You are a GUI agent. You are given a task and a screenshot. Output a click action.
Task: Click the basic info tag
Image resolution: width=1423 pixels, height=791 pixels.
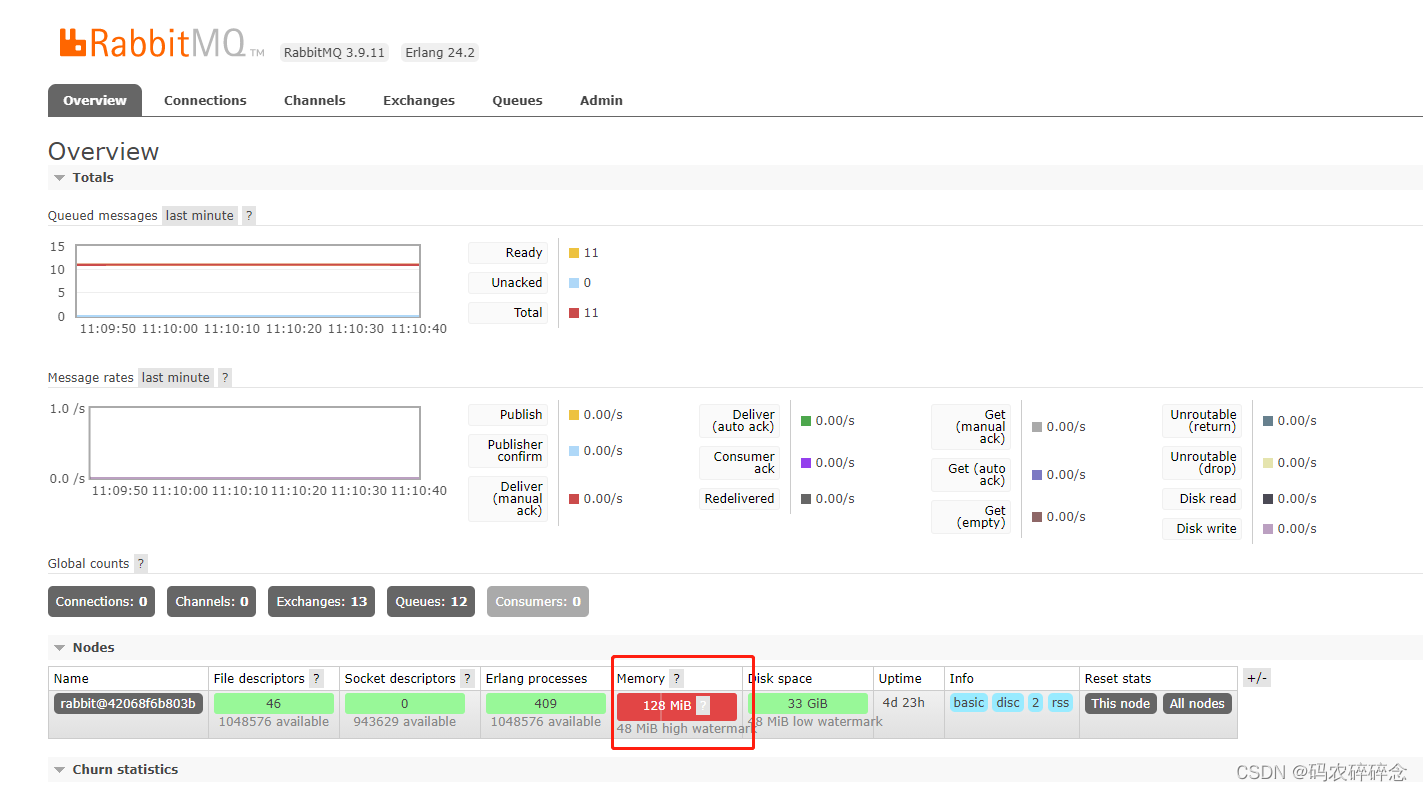click(x=968, y=703)
